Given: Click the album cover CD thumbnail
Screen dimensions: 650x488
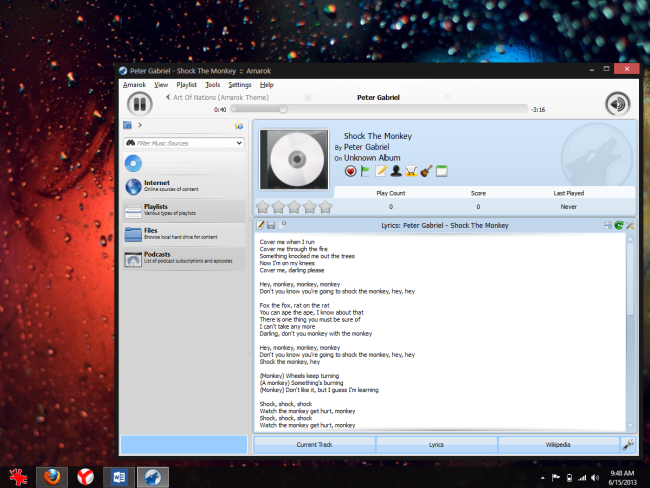Looking at the screenshot, I should tap(294, 159).
